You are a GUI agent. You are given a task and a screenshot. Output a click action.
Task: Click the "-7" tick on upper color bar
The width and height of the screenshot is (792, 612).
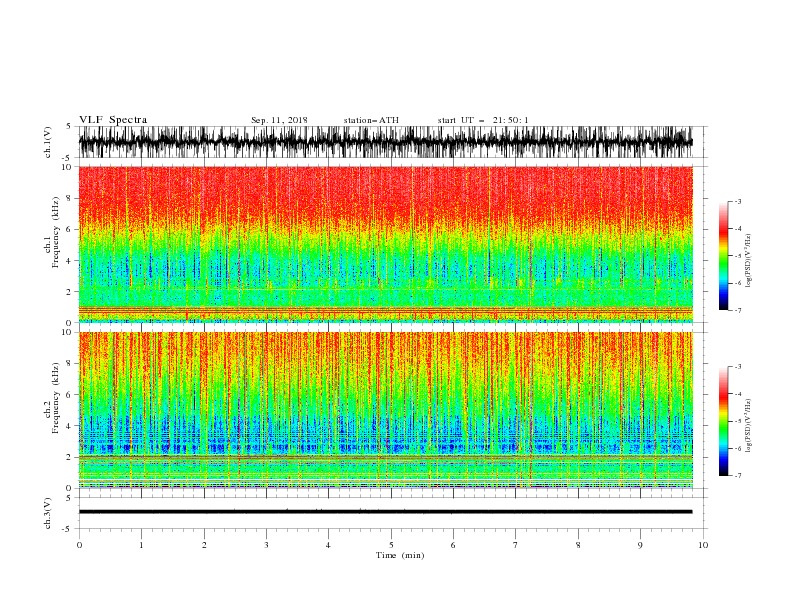(x=738, y=310)
